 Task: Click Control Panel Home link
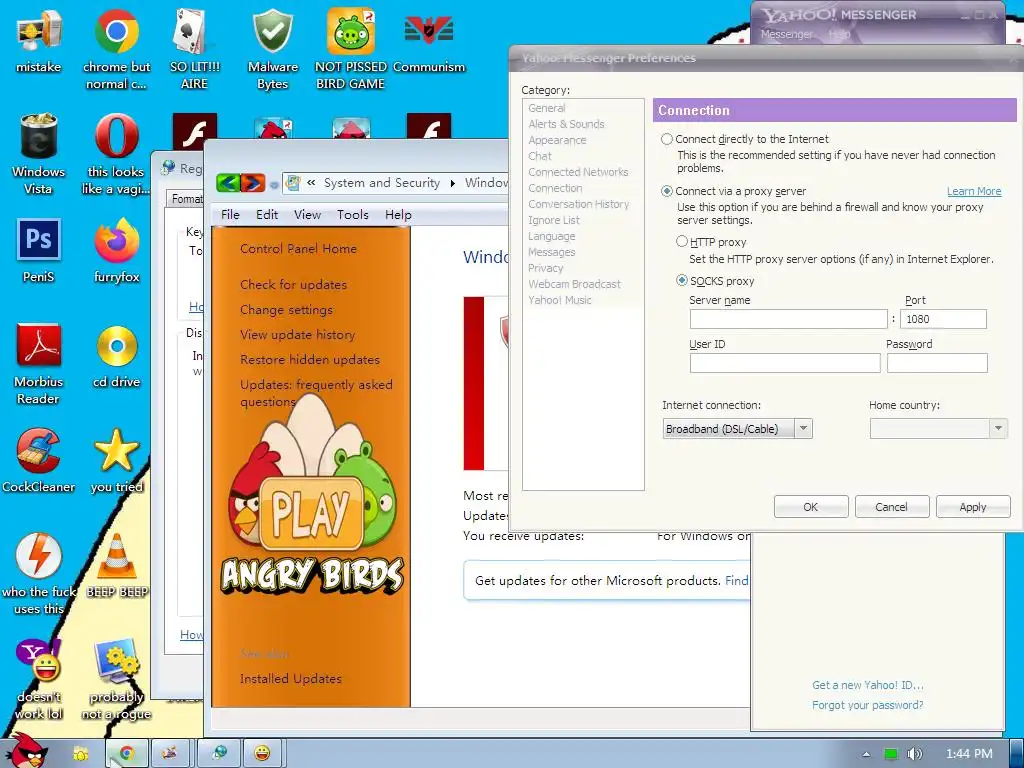pyautogui.click(x=298, y=249)
